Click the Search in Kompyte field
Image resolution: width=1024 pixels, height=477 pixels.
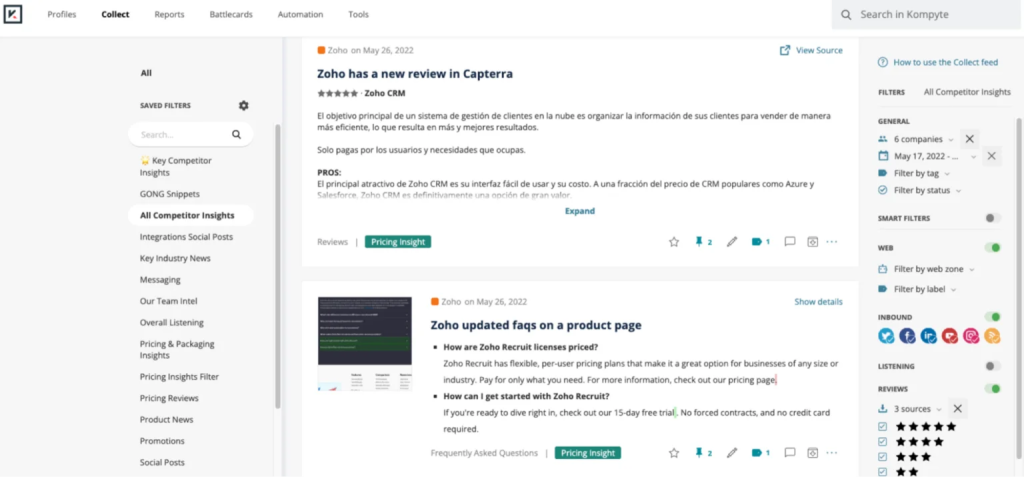930,15
